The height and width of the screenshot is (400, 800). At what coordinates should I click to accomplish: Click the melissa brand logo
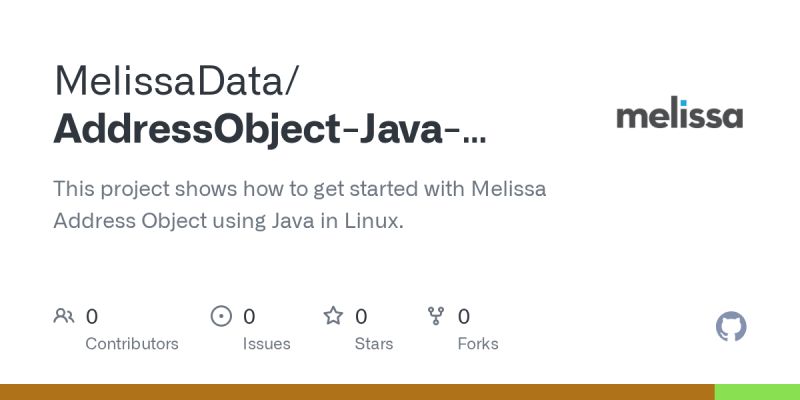click(x=680, y=115)
